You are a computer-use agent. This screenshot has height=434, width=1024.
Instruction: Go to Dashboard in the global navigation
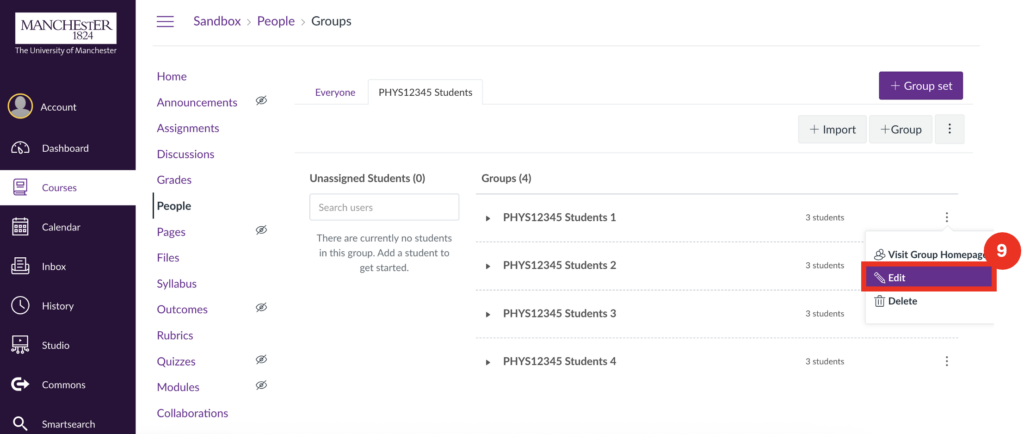[x=64, y=148]
